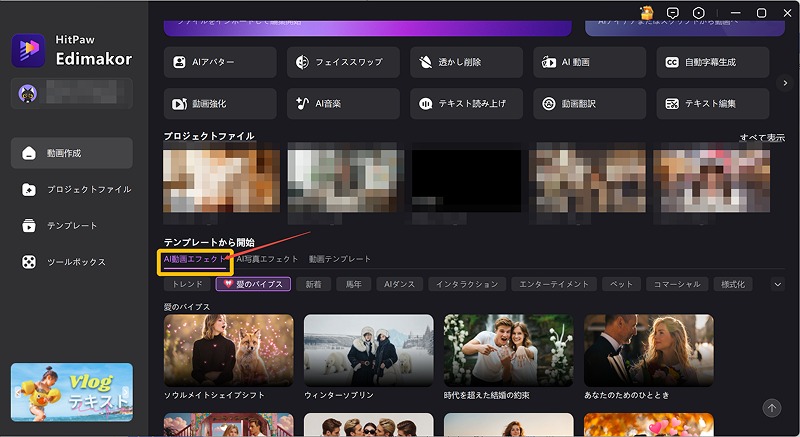Image resolution: width=800 pixels, height=437 pixels.
Task: Select the AIダンス category chip
Action: pyautogui.click(x=399, y=284)
